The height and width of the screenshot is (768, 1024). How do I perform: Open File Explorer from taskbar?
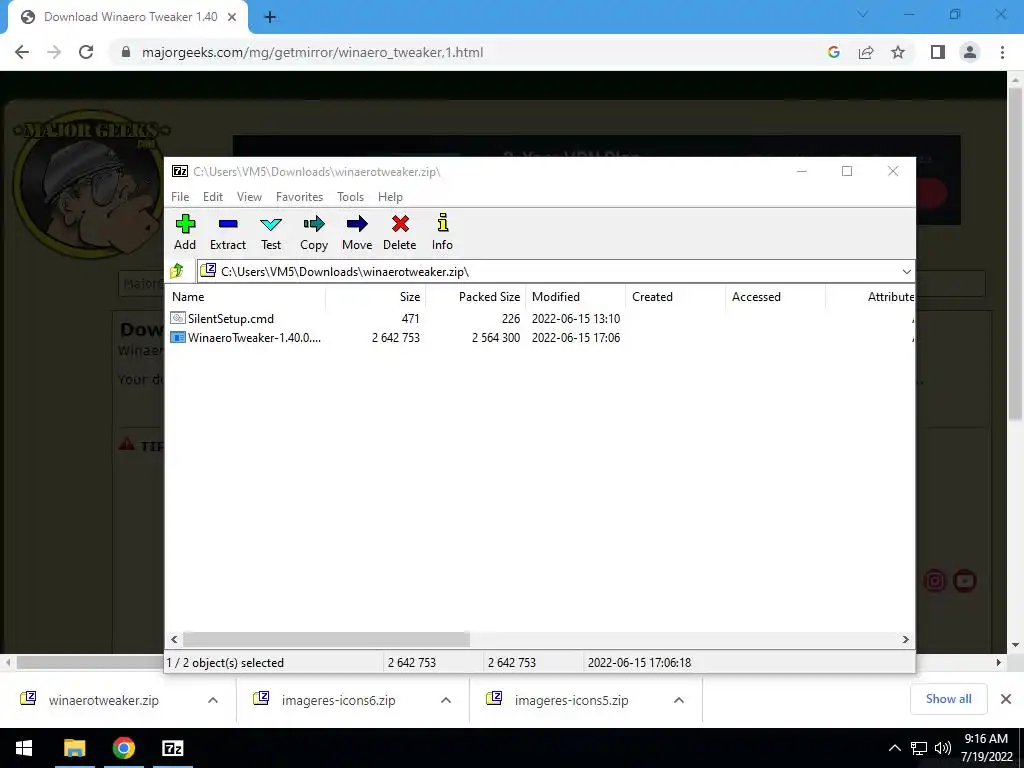74,748
